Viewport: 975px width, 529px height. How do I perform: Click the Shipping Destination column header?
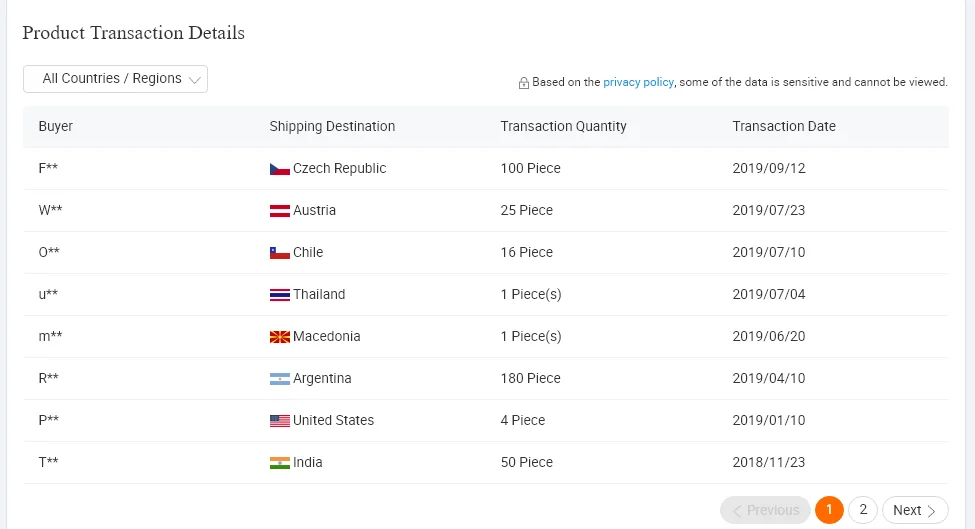[x=332, y=126]
